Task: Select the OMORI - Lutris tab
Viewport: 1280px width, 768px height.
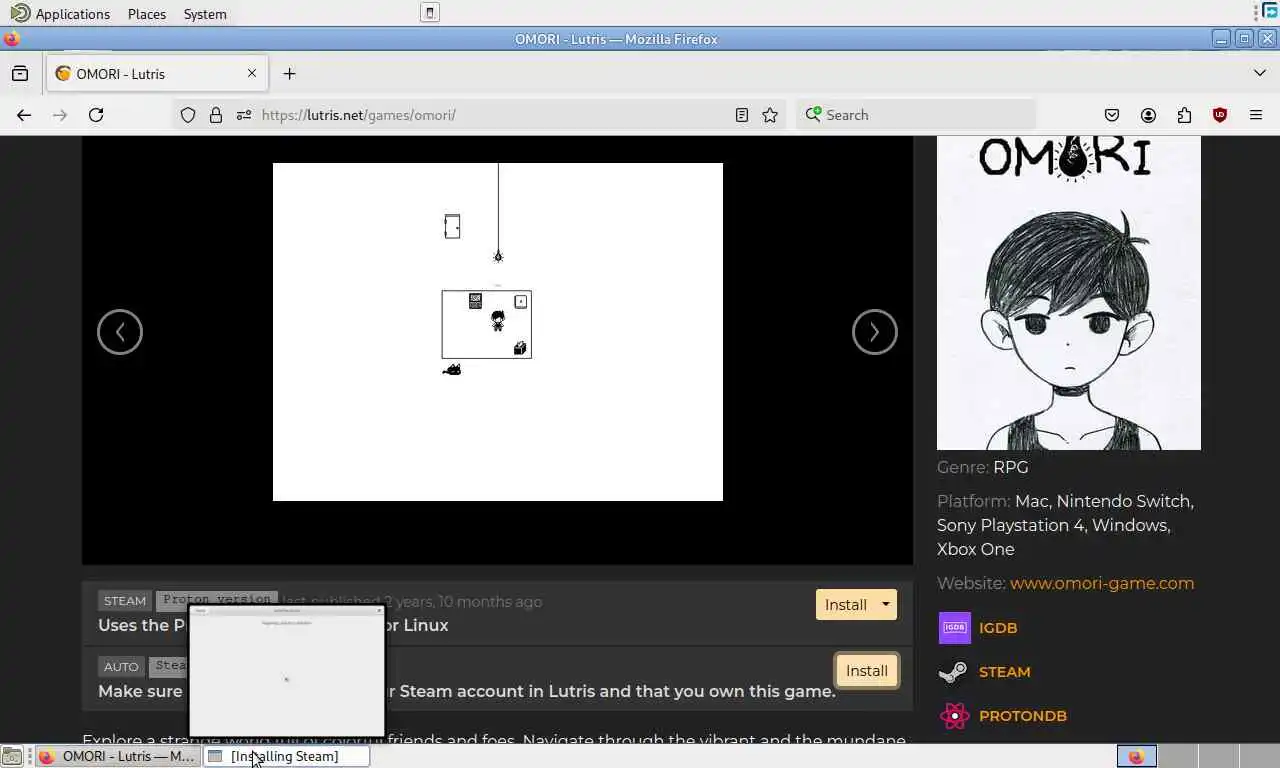Action: click(x=157, y=73)
